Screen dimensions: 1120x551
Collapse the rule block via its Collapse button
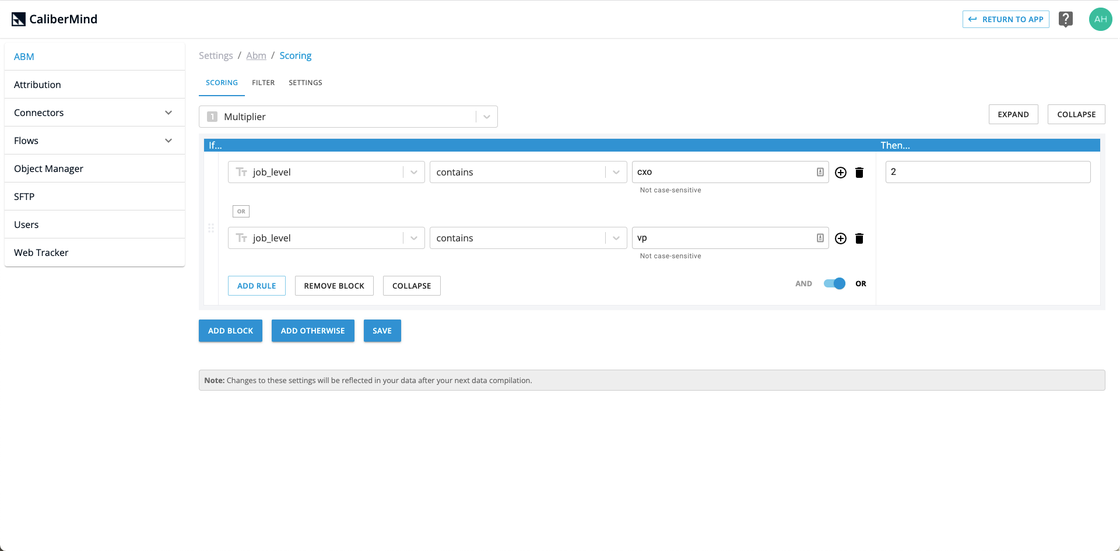point(411,286)
